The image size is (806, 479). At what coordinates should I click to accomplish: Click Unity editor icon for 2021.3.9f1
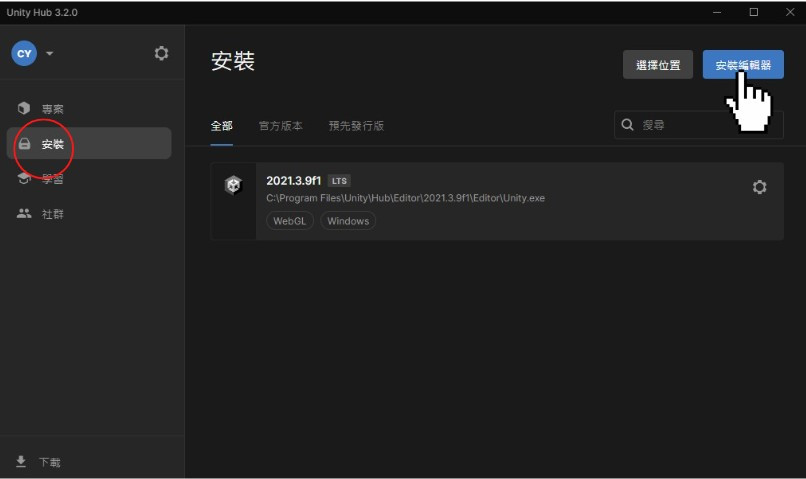point(233,185)
